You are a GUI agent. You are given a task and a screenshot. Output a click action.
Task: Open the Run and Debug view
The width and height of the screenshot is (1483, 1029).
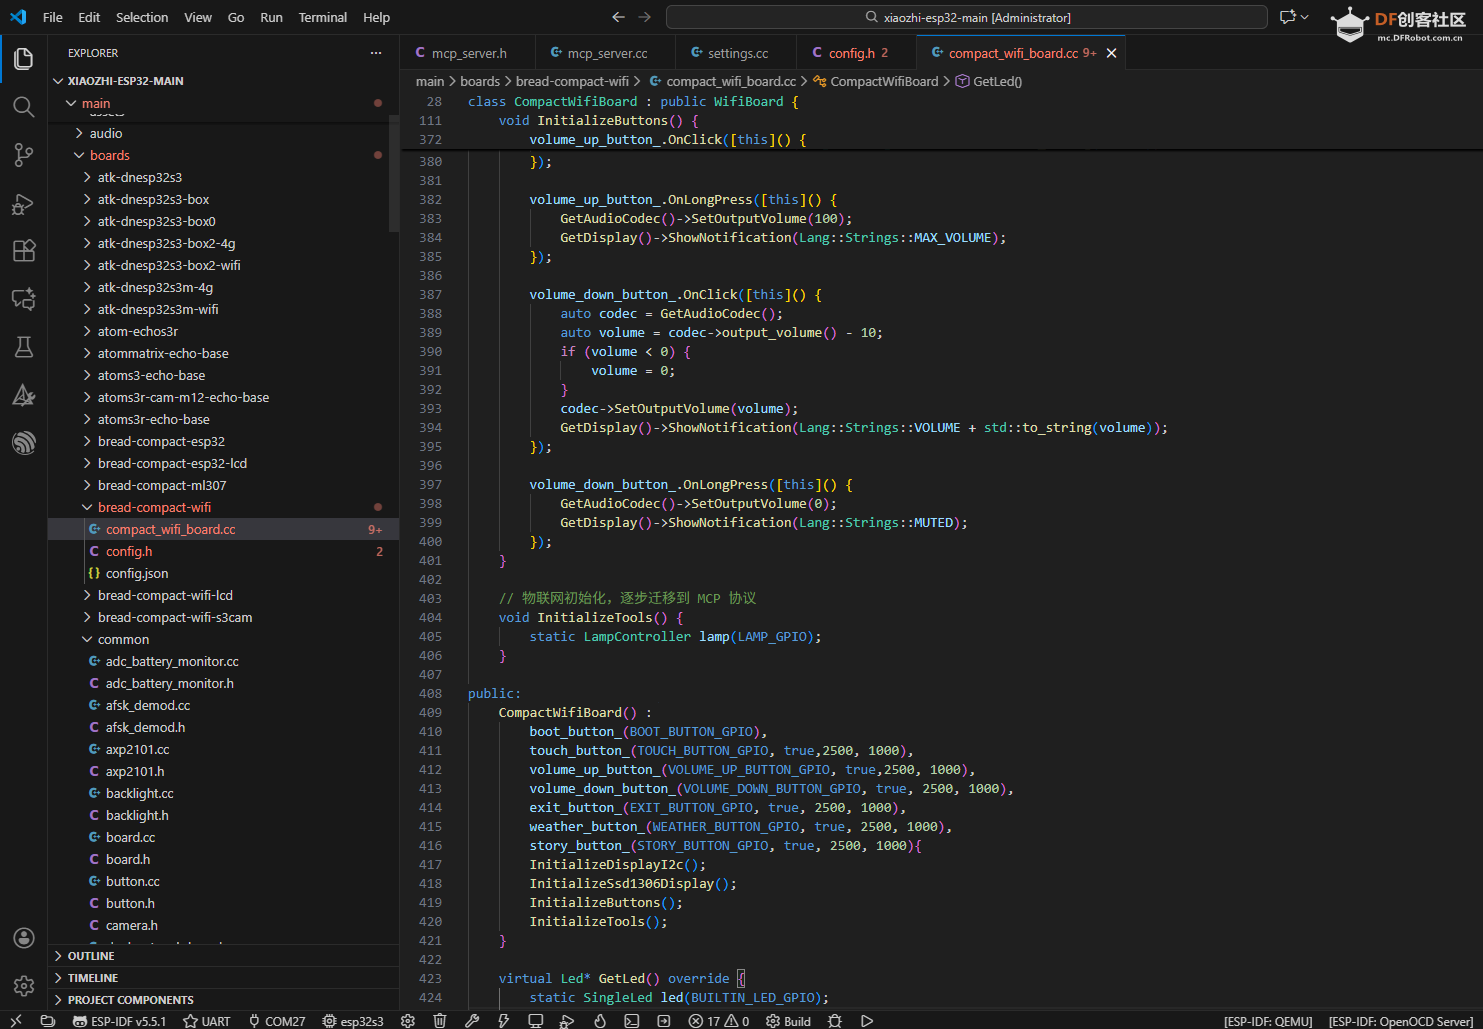coord(24,204)
